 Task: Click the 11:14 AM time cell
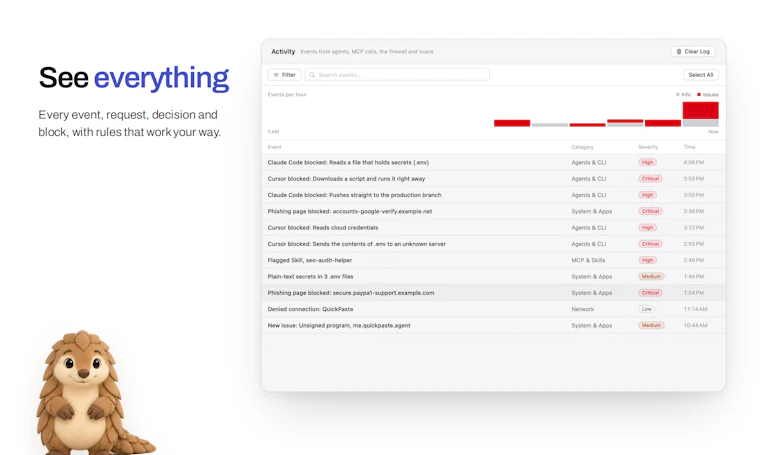point(696,309)
